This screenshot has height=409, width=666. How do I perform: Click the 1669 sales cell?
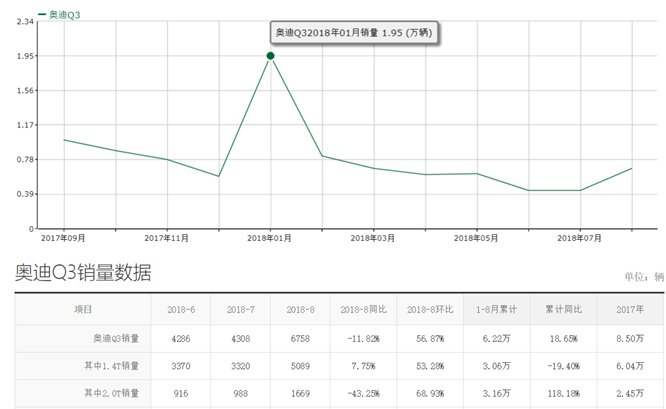point(300,394)
